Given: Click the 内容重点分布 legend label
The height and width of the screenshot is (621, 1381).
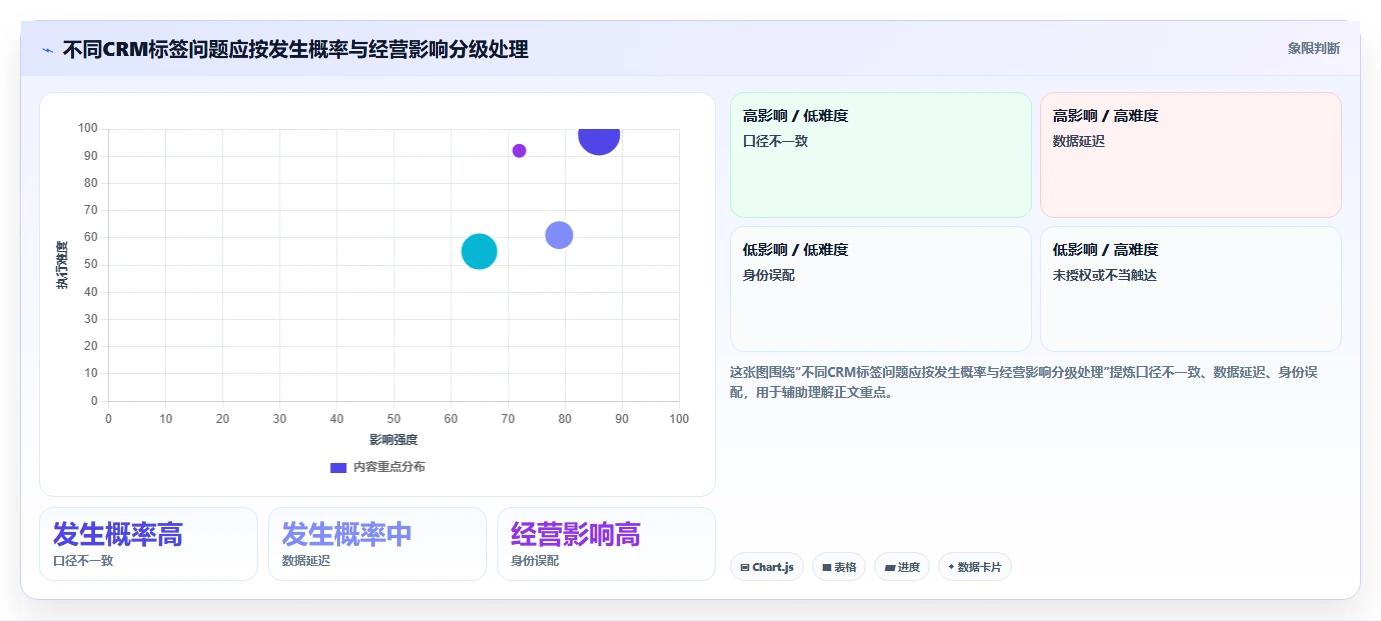Looking at the screenshot, I should [x=389, y=467].
